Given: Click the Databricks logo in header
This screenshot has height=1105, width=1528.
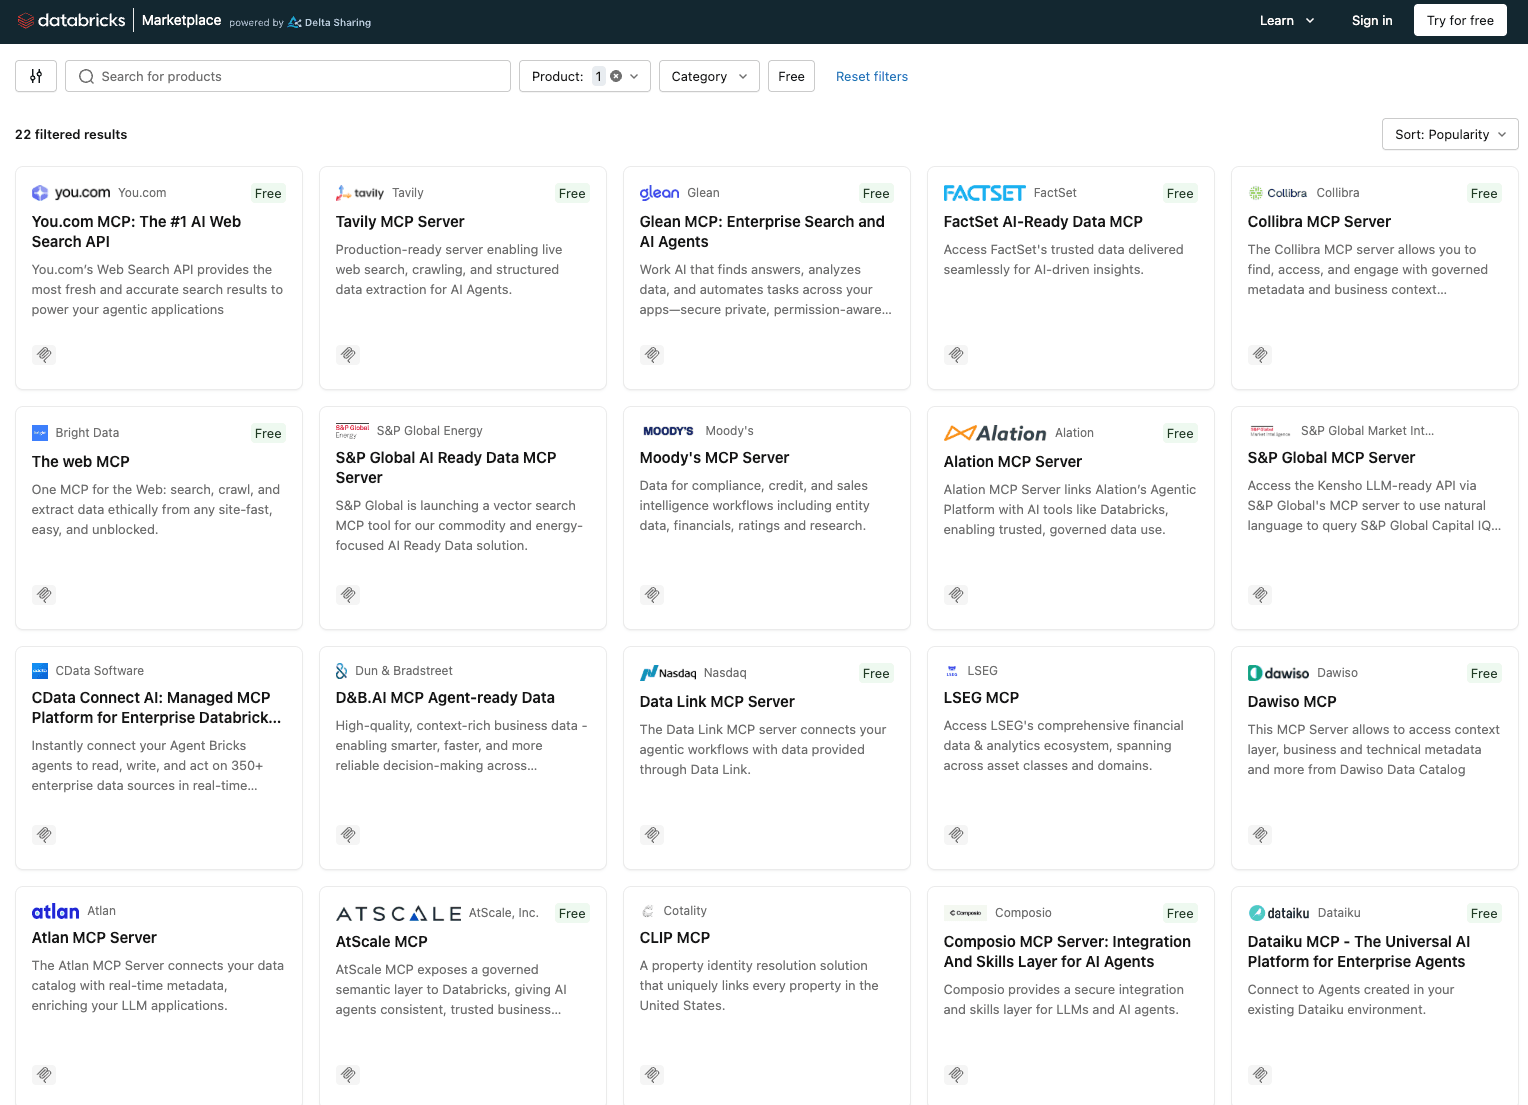Looking at the screenshot, I should (72, 20).
